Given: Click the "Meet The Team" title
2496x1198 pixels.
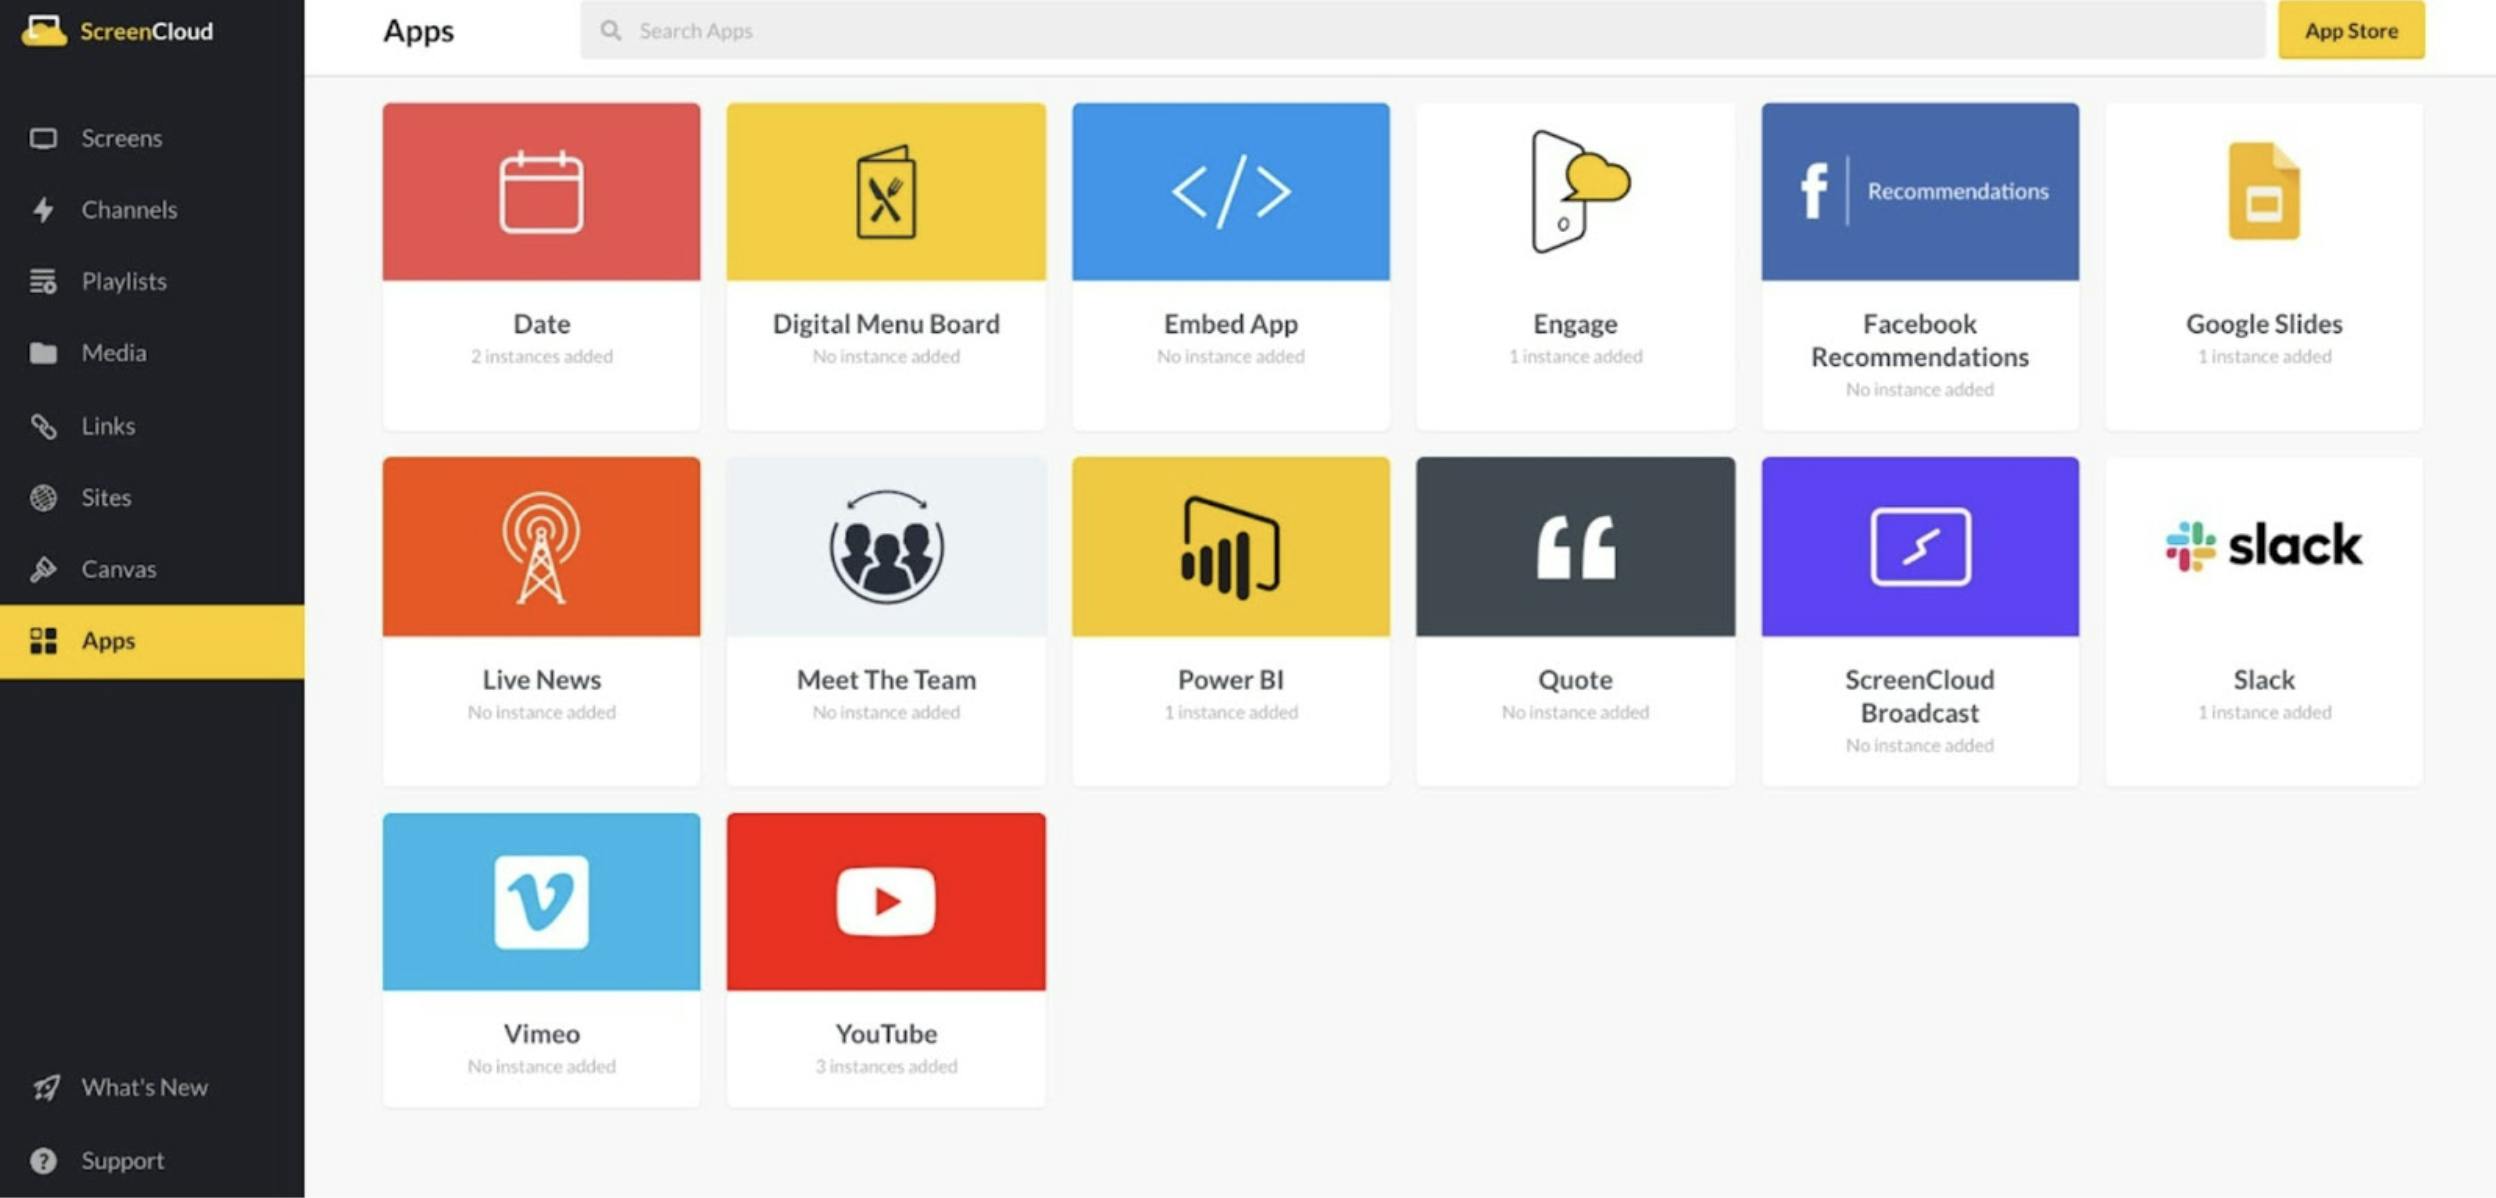Looking at the screenshot, I should click(886, 680).
